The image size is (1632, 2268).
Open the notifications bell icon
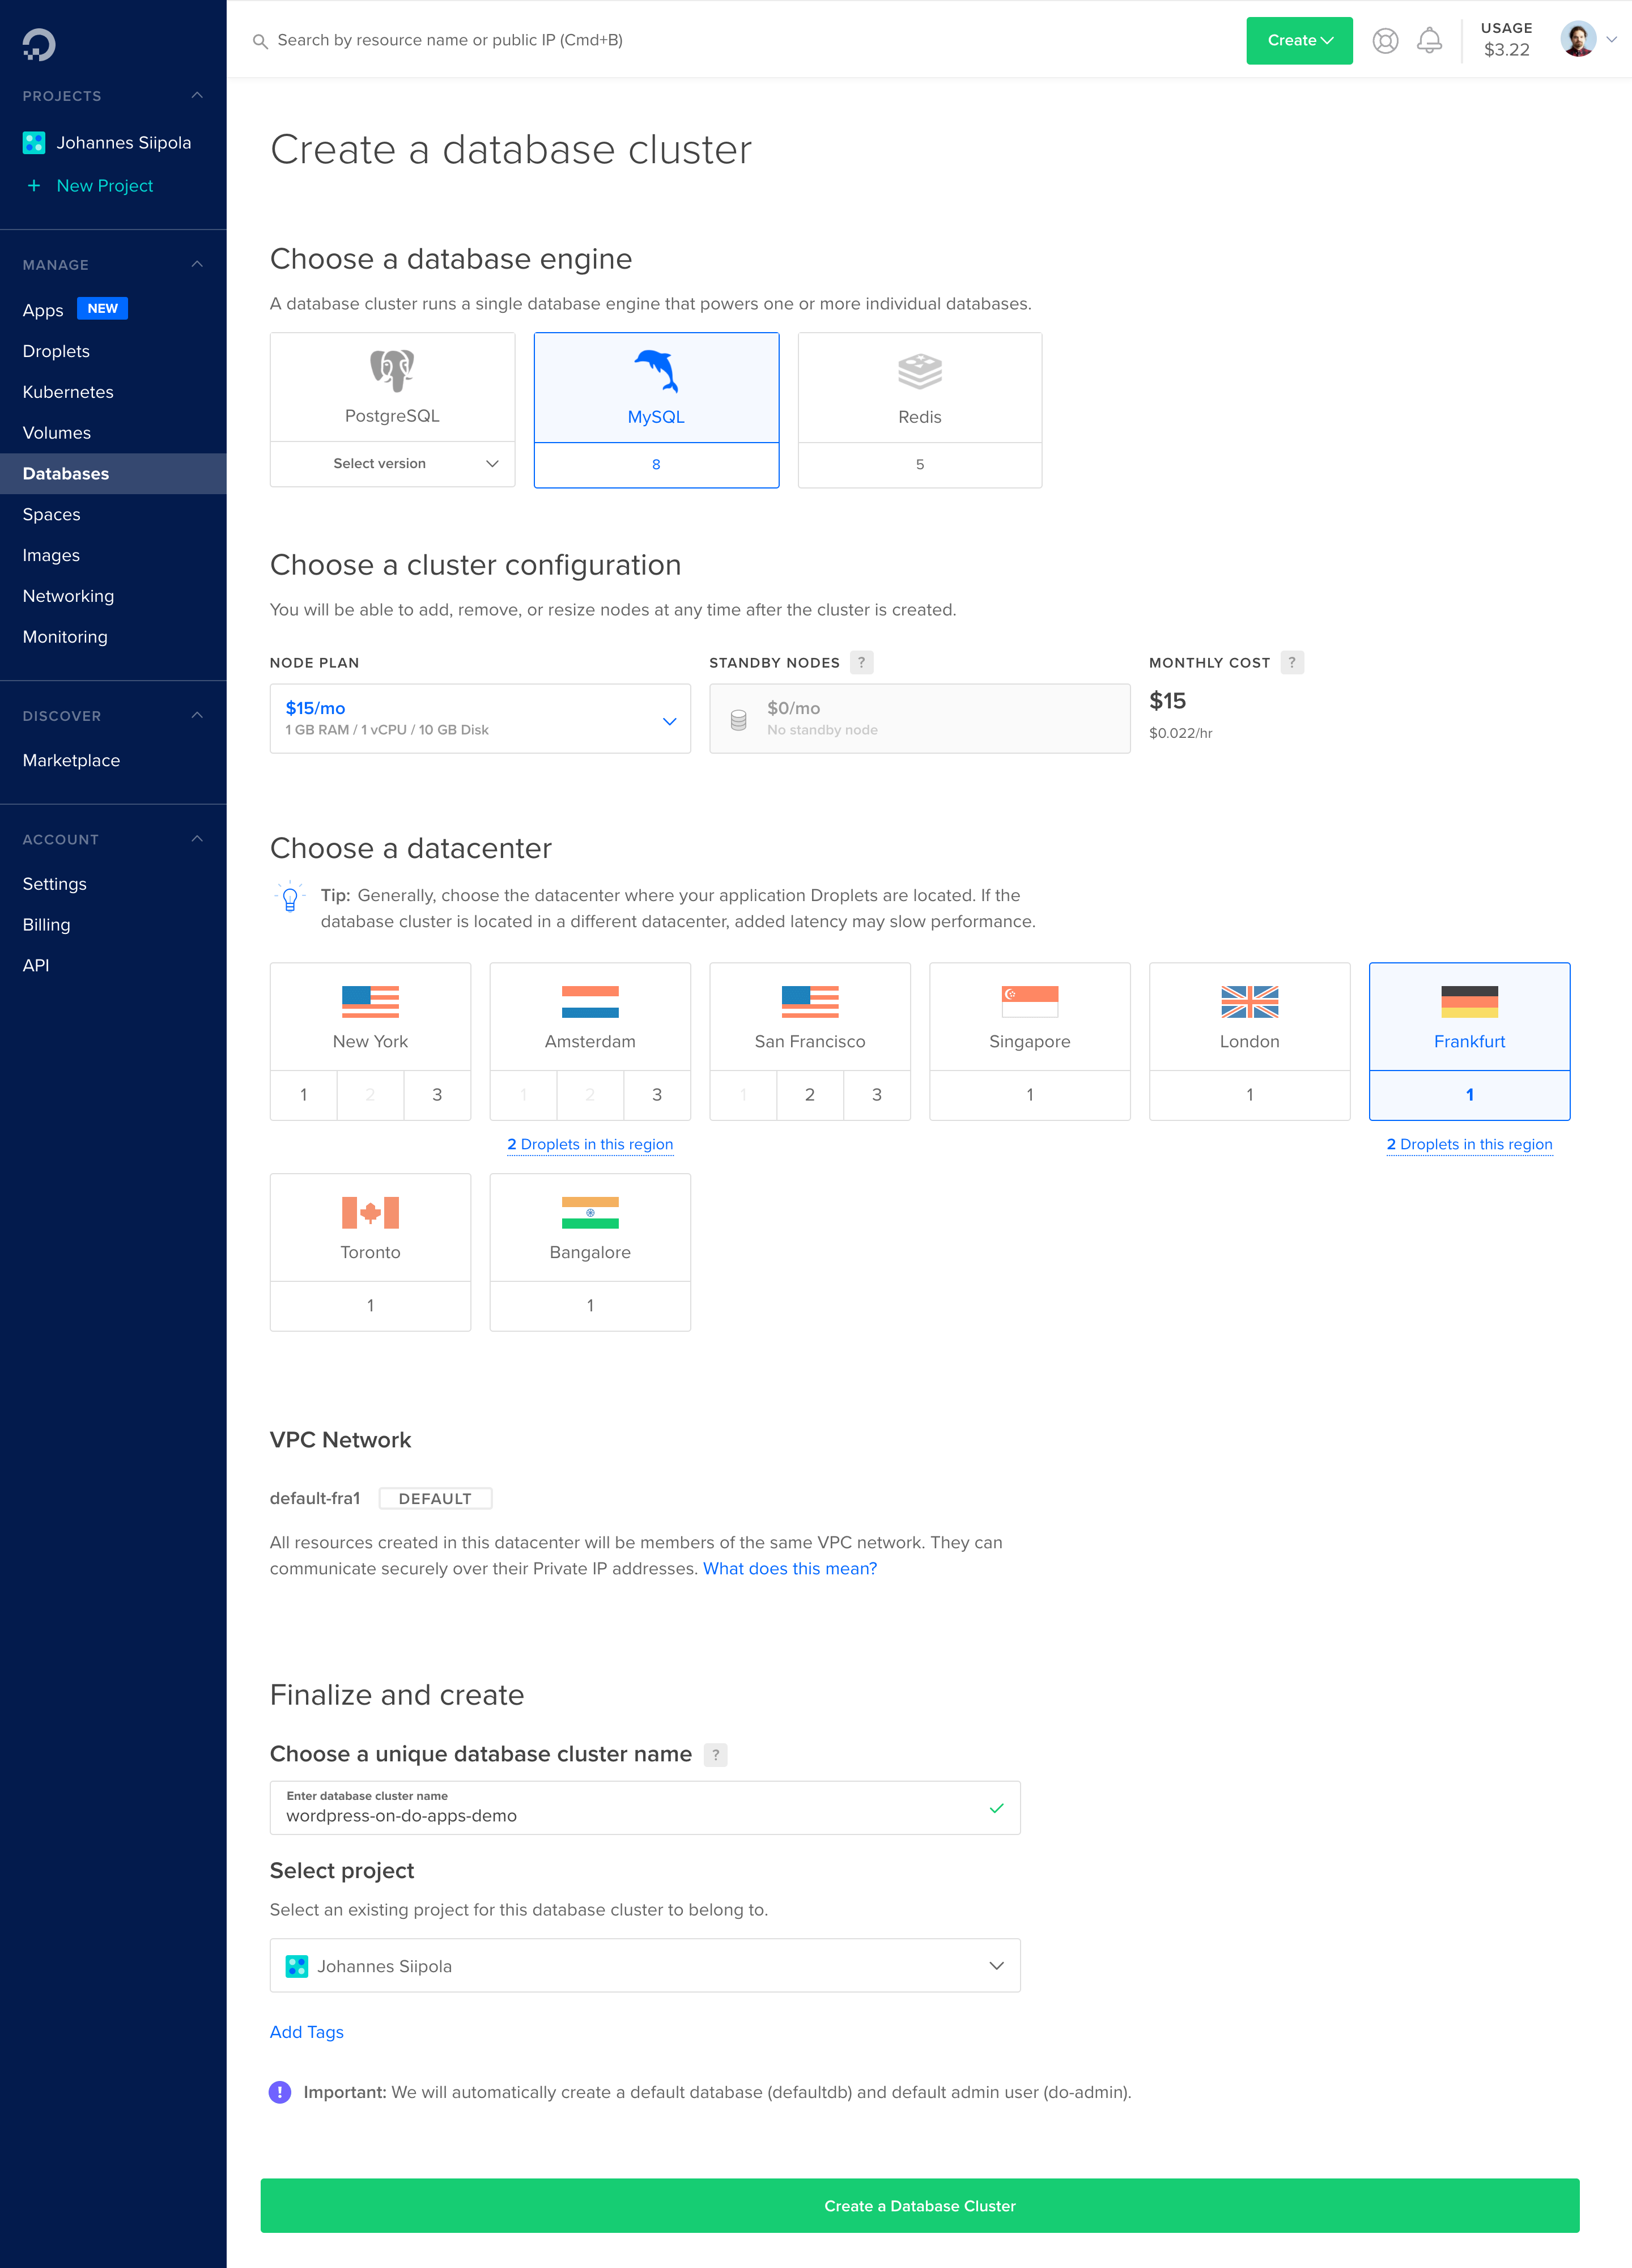click(1429, 41)
